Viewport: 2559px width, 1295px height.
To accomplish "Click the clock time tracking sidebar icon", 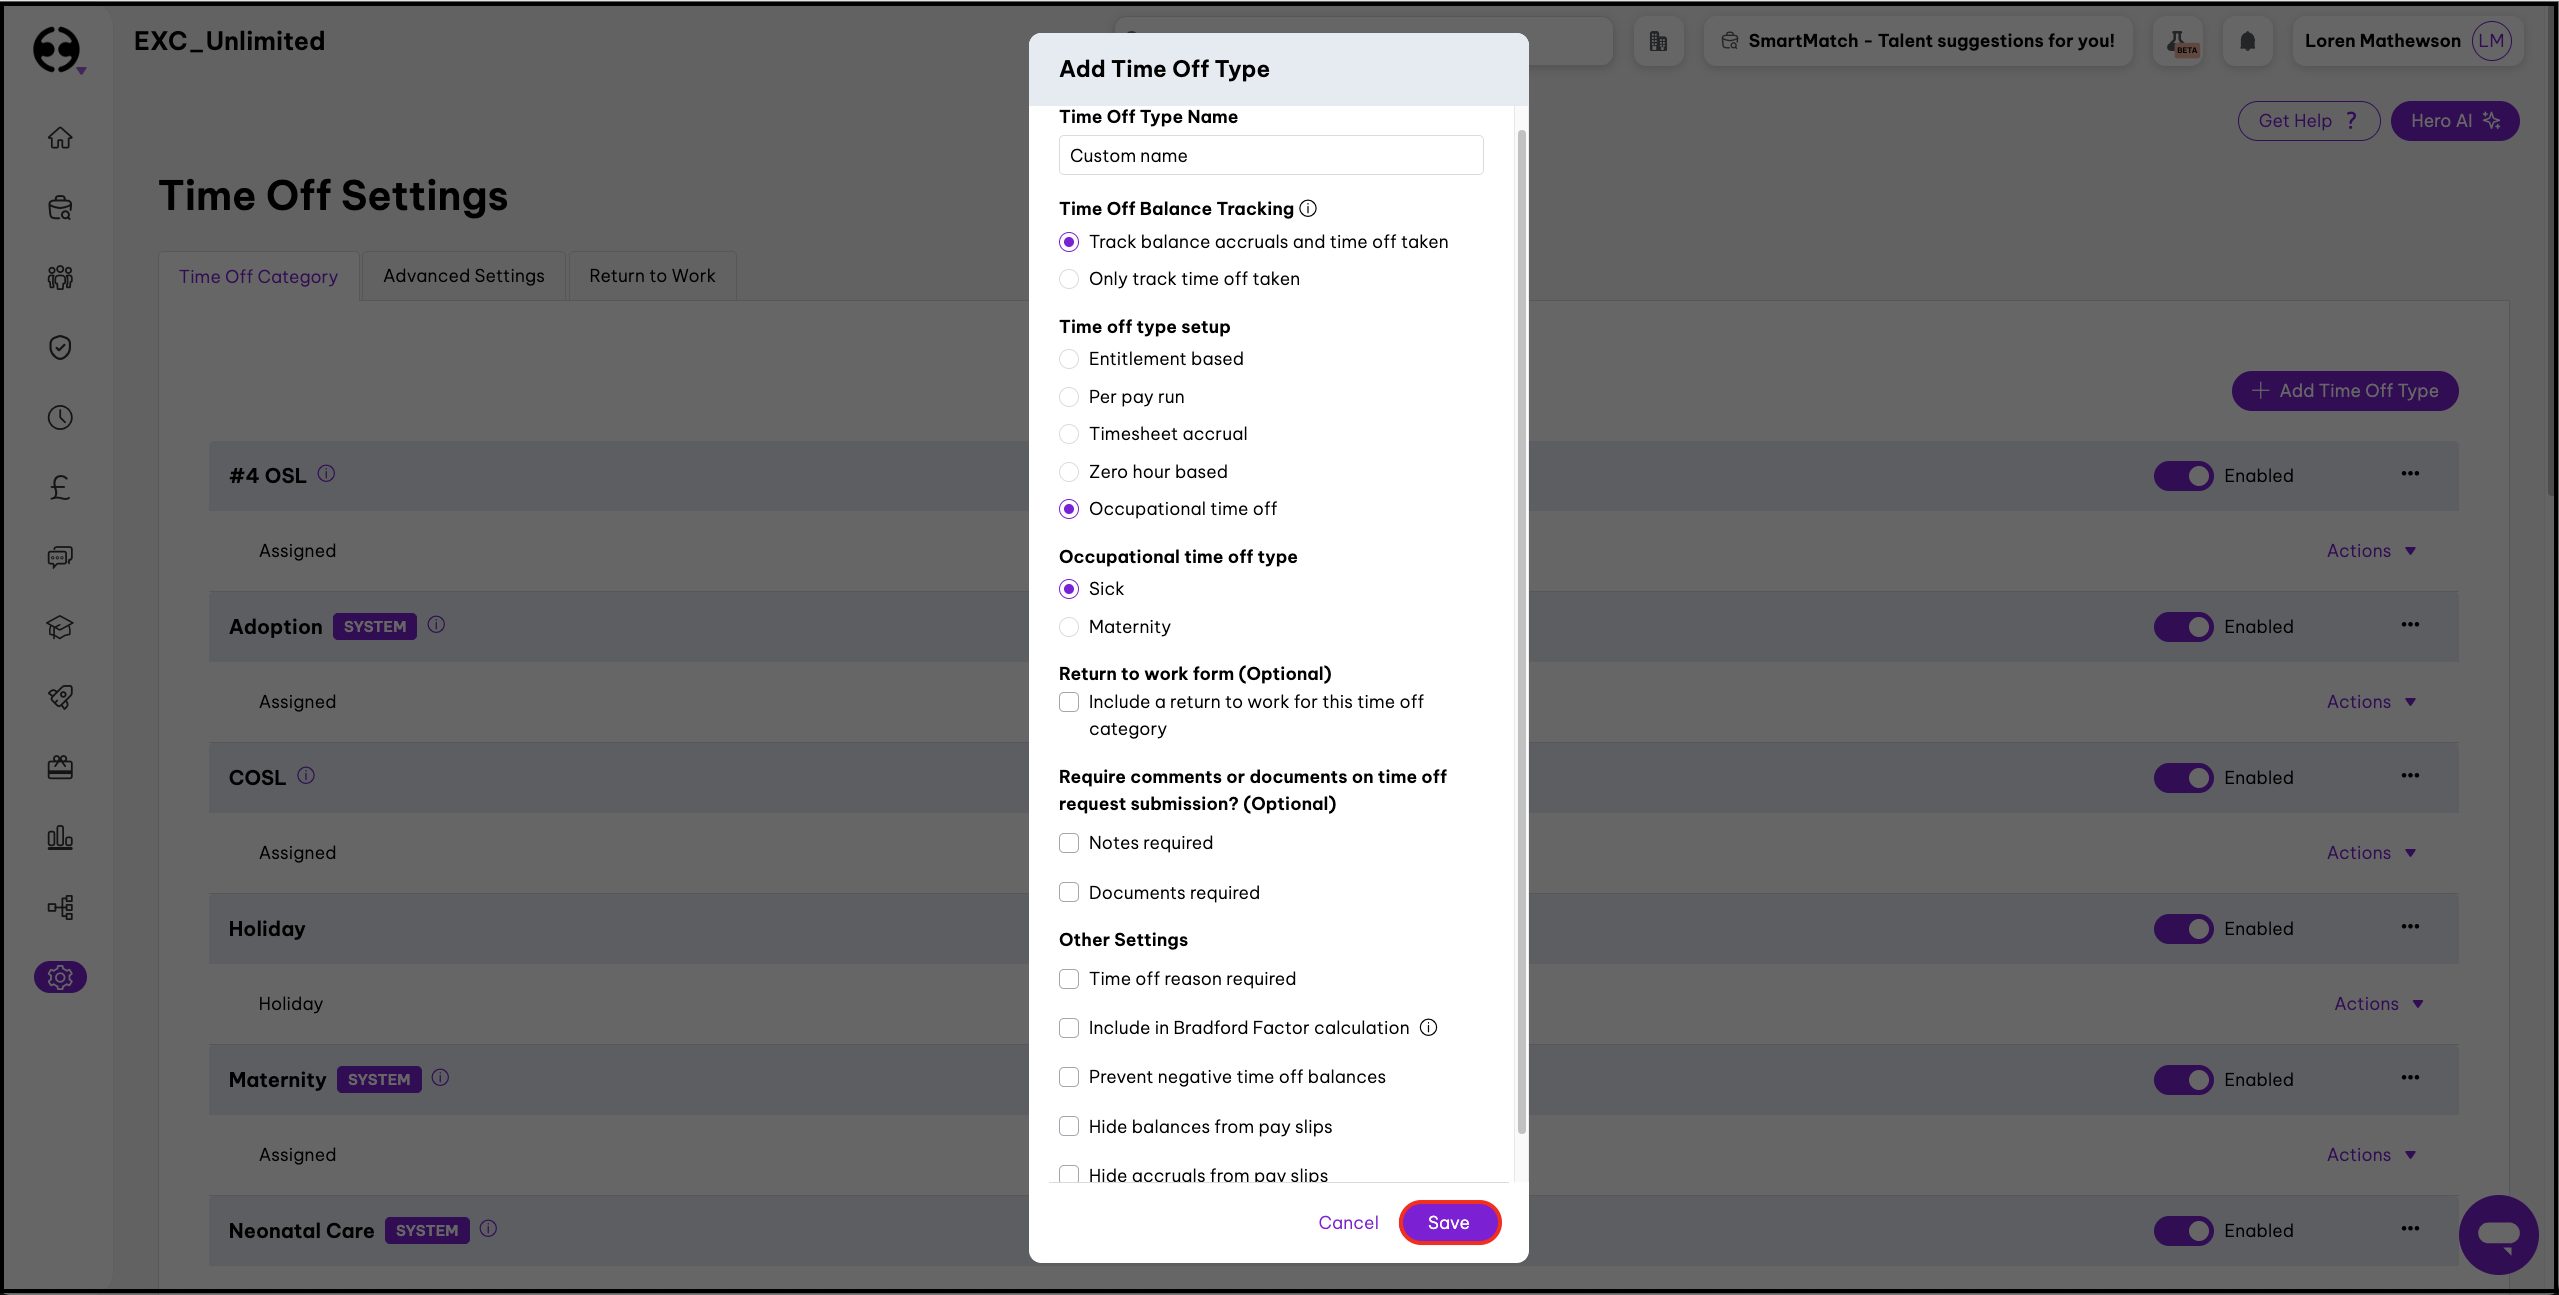I will point(60,417).
